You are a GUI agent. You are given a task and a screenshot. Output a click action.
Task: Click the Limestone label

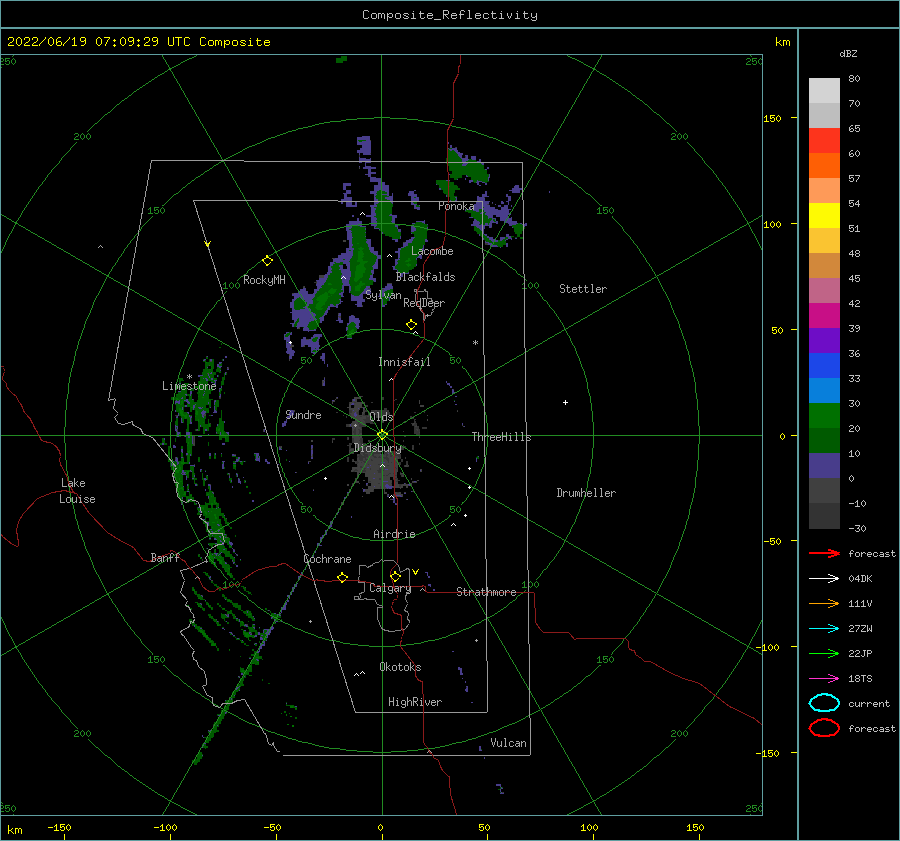189,386
